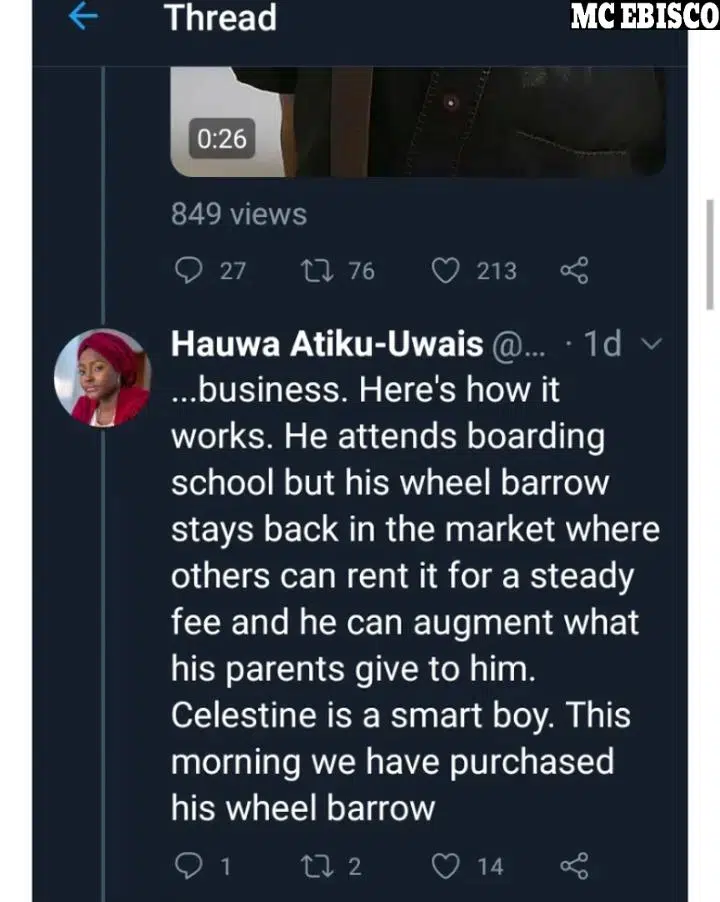720x902 pixels.
Task: Retweet the video tweet with 76 retweets
Action: (x=317, y=270)
